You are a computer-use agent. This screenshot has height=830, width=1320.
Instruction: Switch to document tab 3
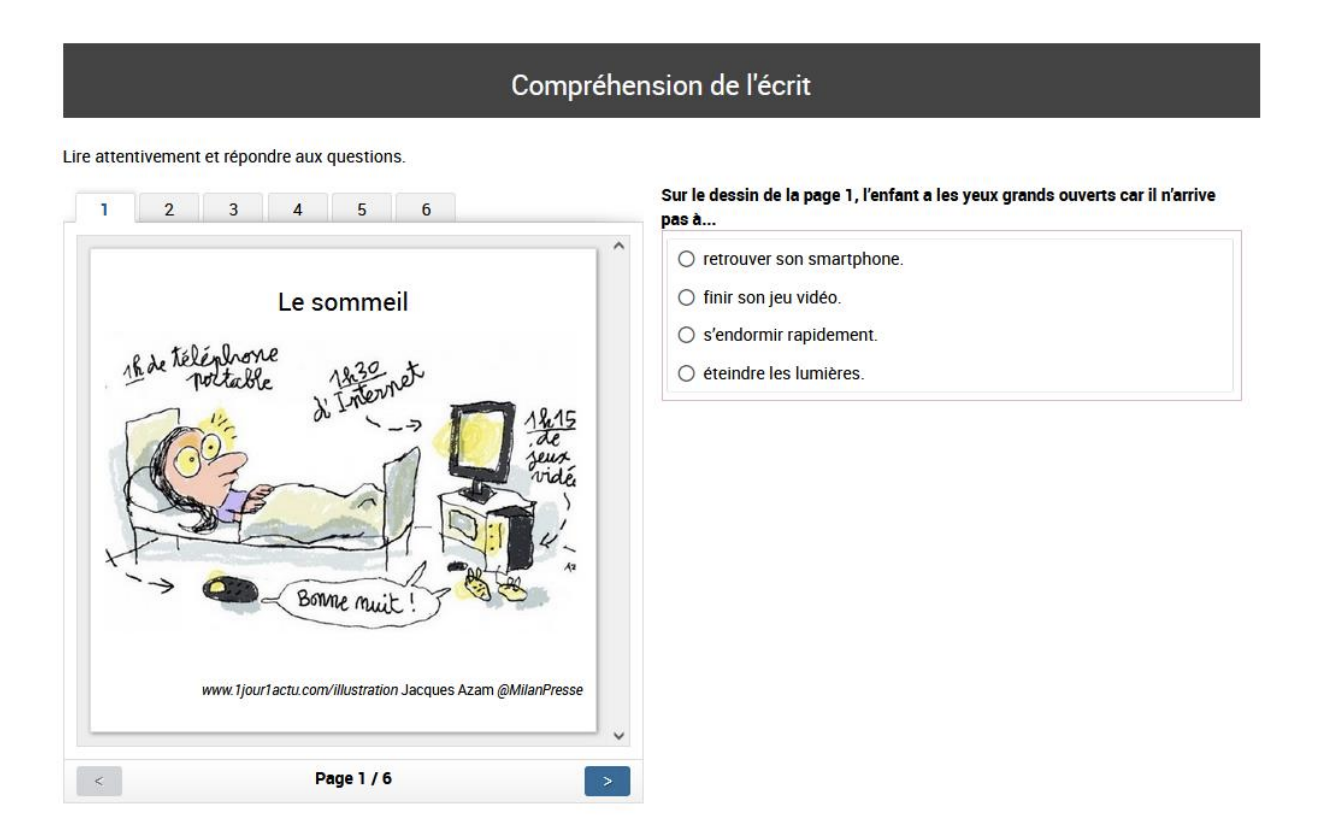(x=233, y=209)
